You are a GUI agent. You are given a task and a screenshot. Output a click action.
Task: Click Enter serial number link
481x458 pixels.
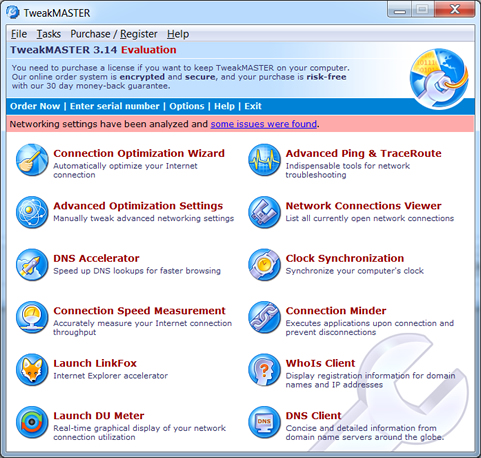(x=115, y=106)
